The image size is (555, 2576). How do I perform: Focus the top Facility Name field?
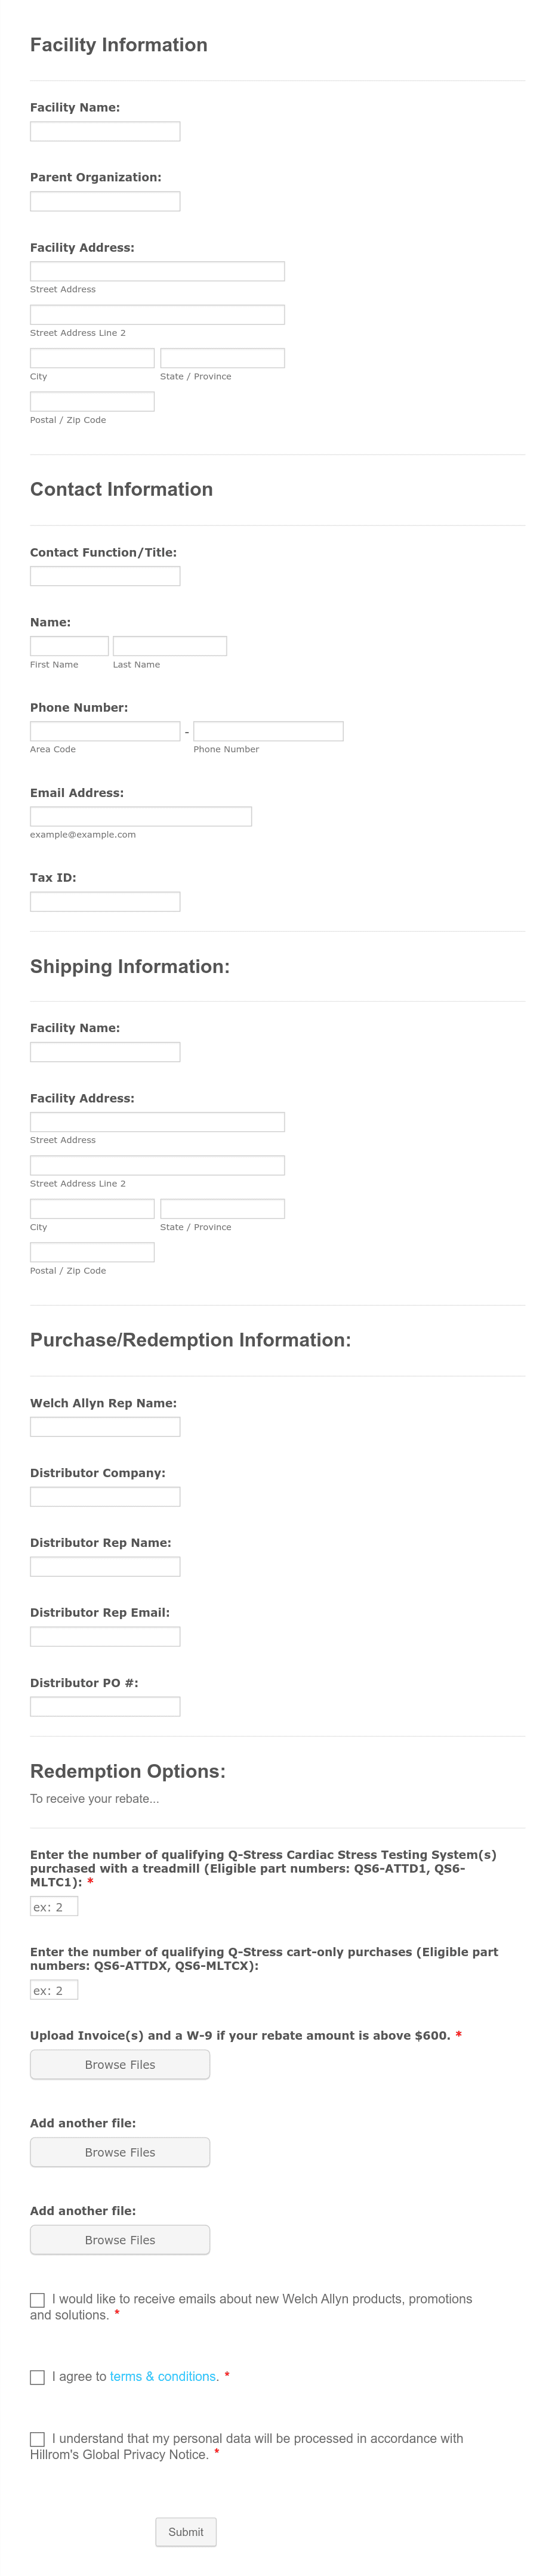[105, 131]
